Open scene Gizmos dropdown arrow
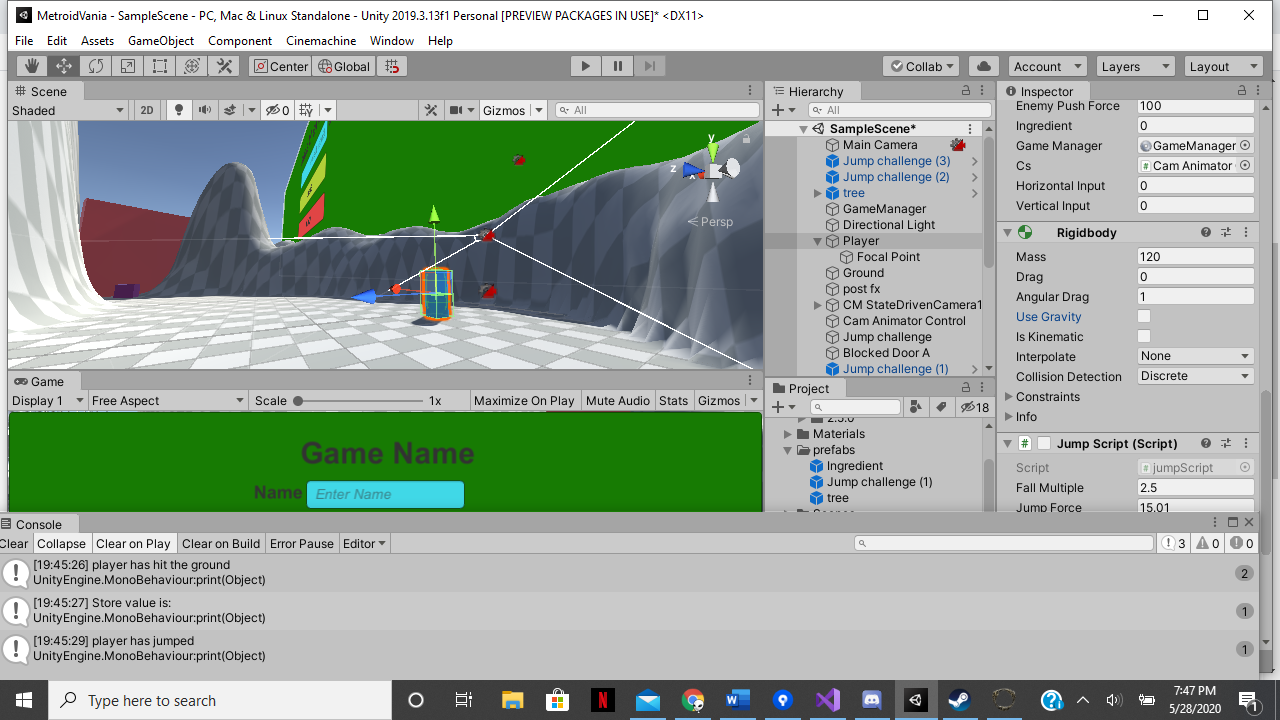The width and height of the screenshot is (1280, 720). point(538,110)
